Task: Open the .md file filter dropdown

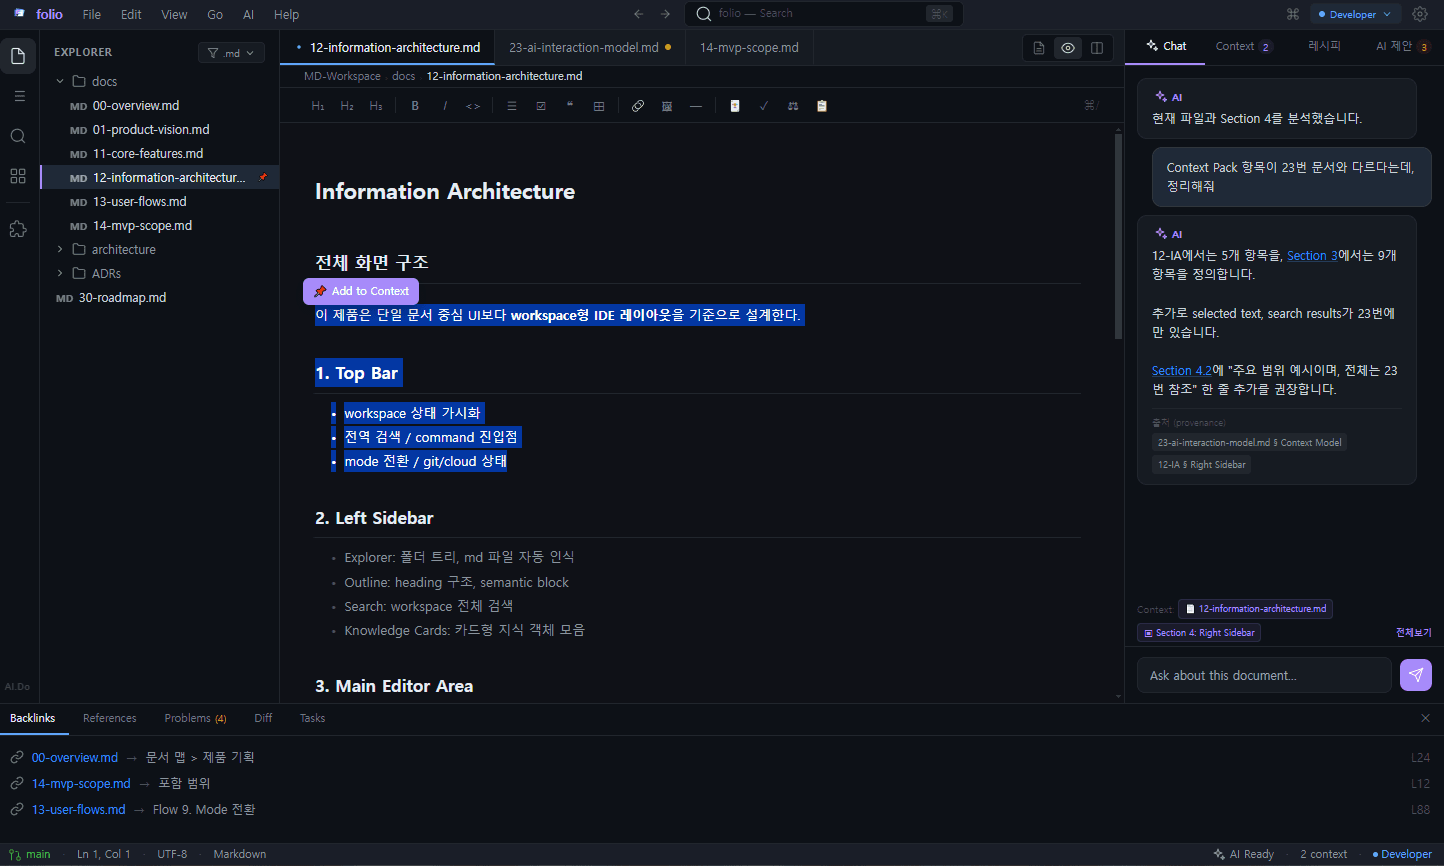Action: coord(231,53)
